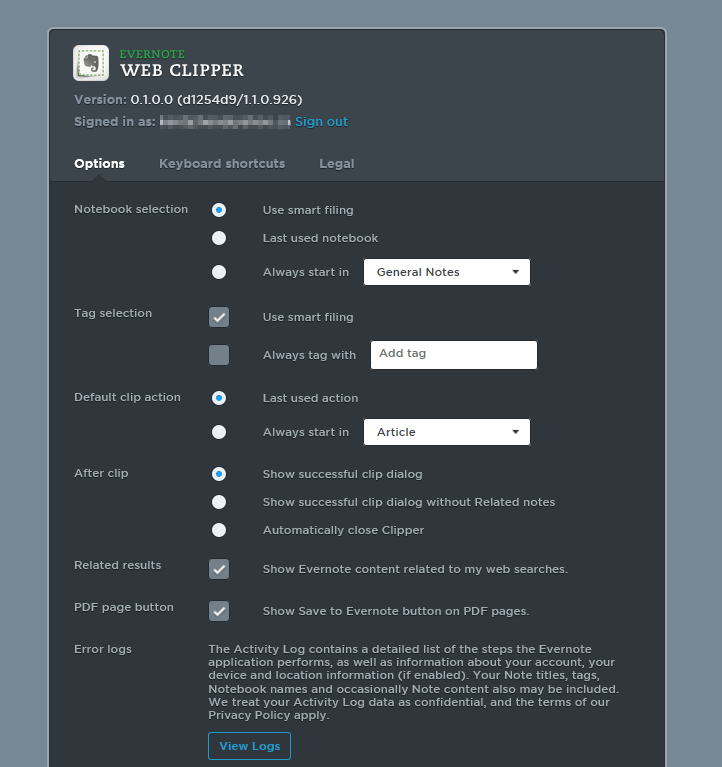Open the Legal tab
722x767 pixels.
[337, 163]
